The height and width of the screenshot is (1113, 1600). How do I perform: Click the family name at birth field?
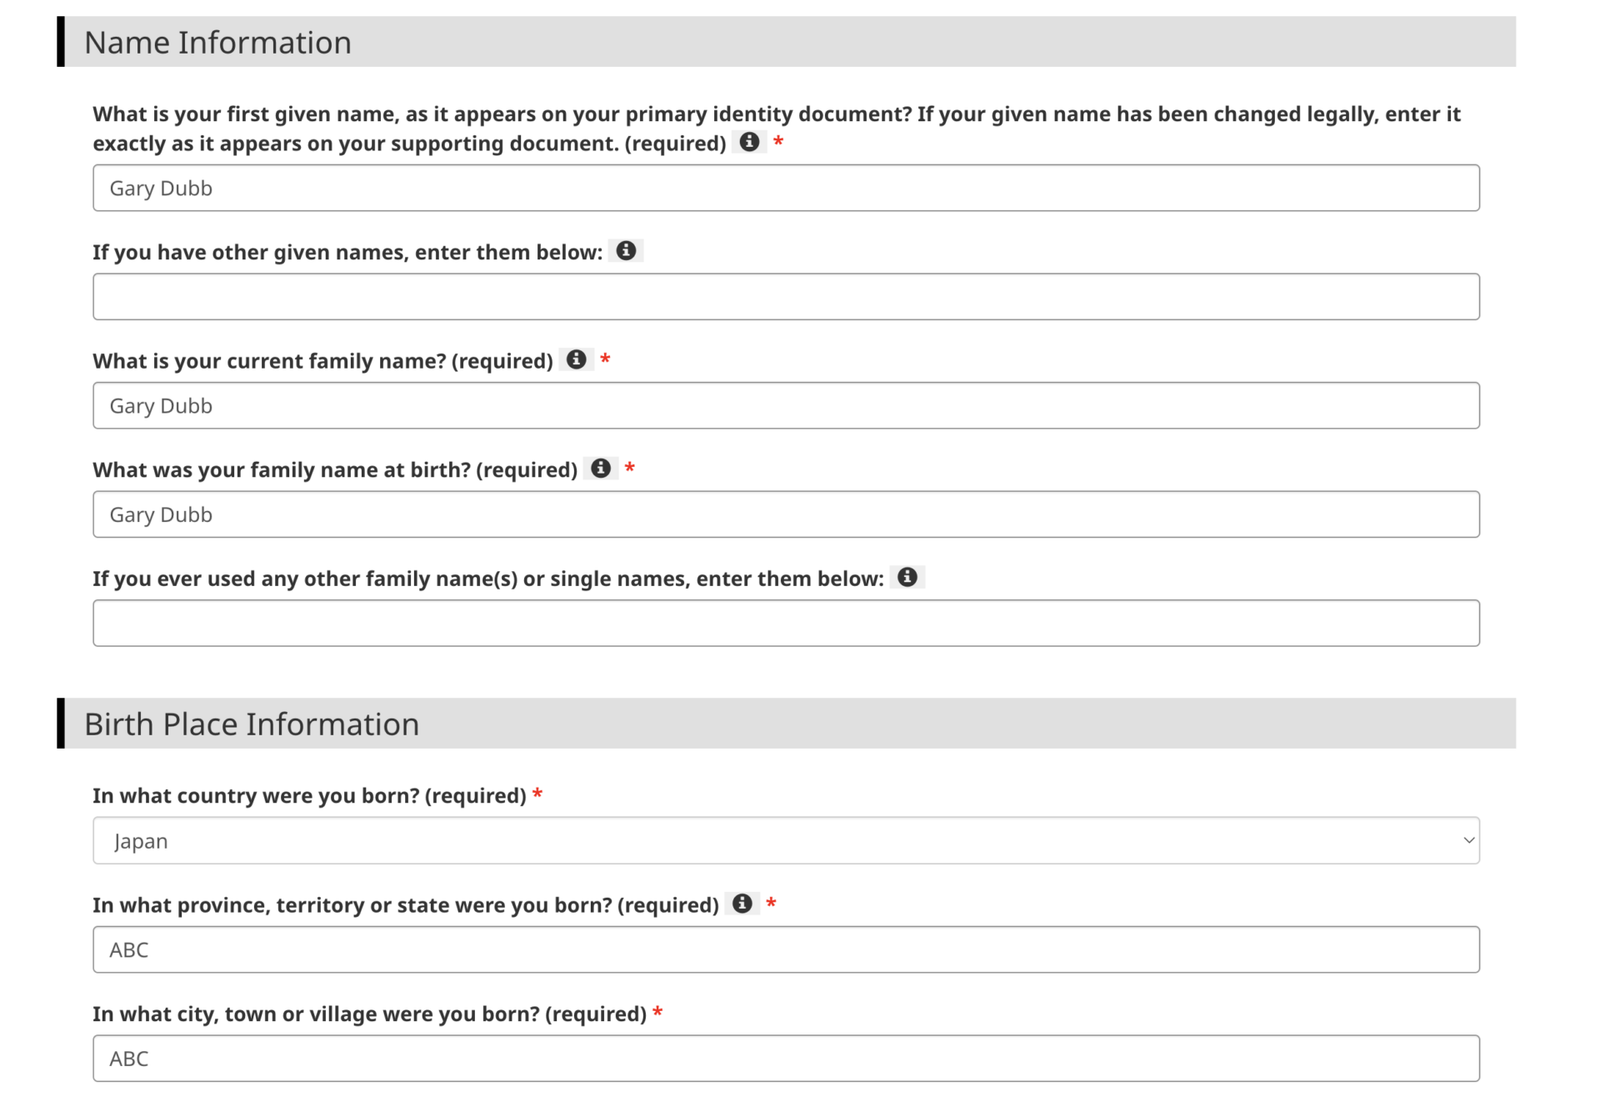[786, 515]
